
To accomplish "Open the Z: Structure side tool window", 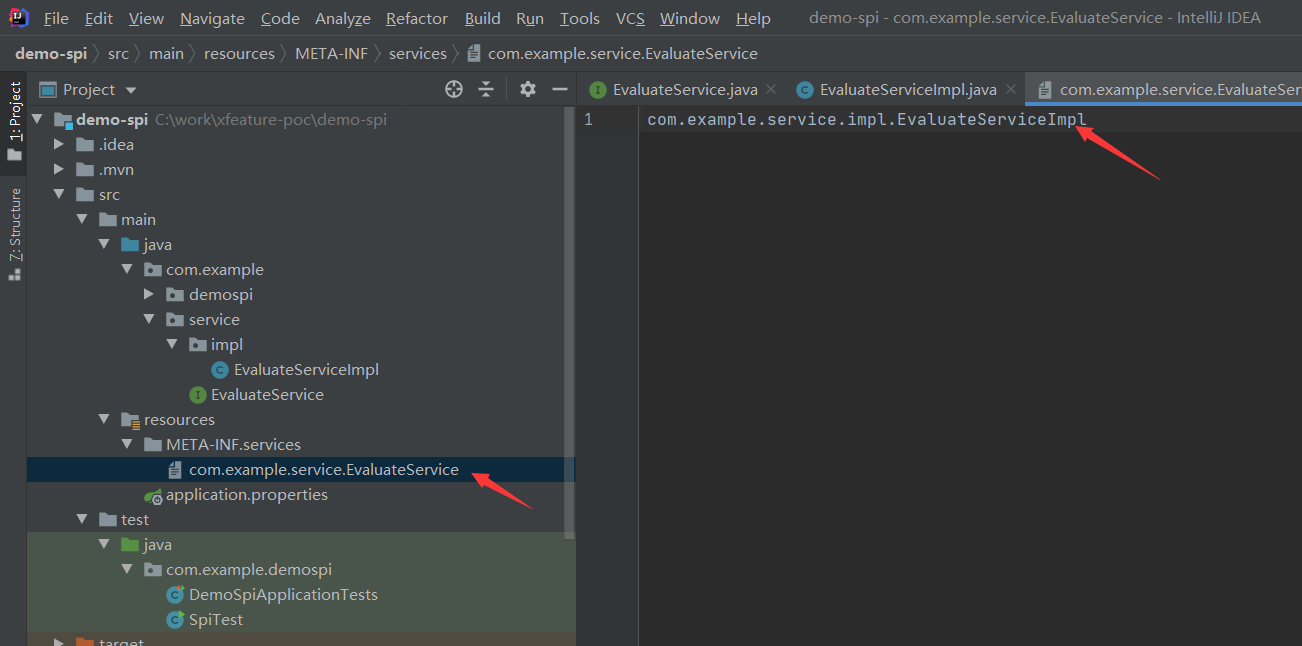I will click(x=14, y=234).
